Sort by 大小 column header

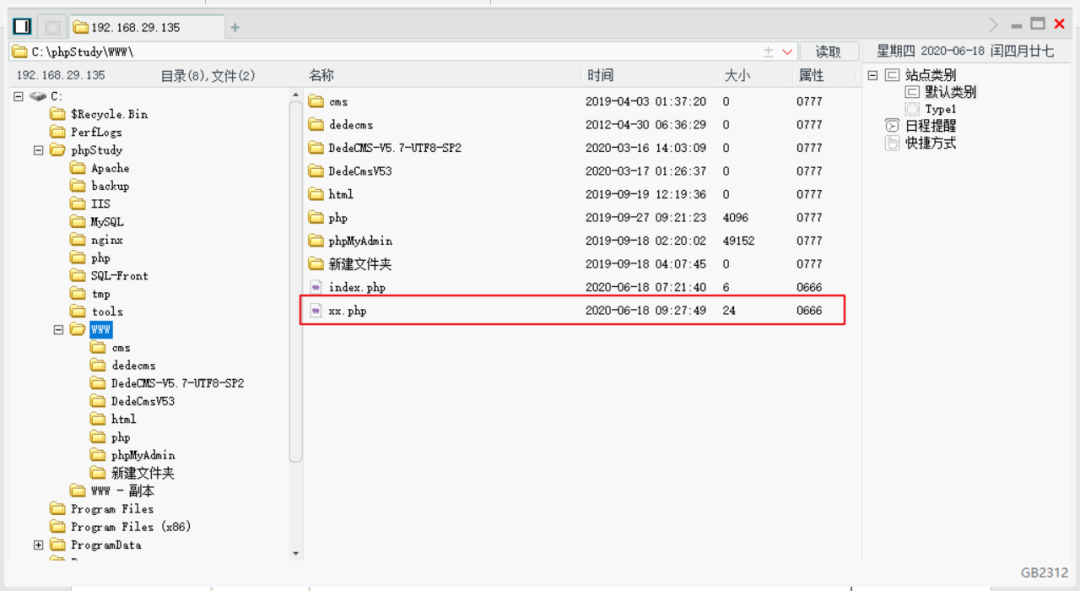[x=737, y=75]
